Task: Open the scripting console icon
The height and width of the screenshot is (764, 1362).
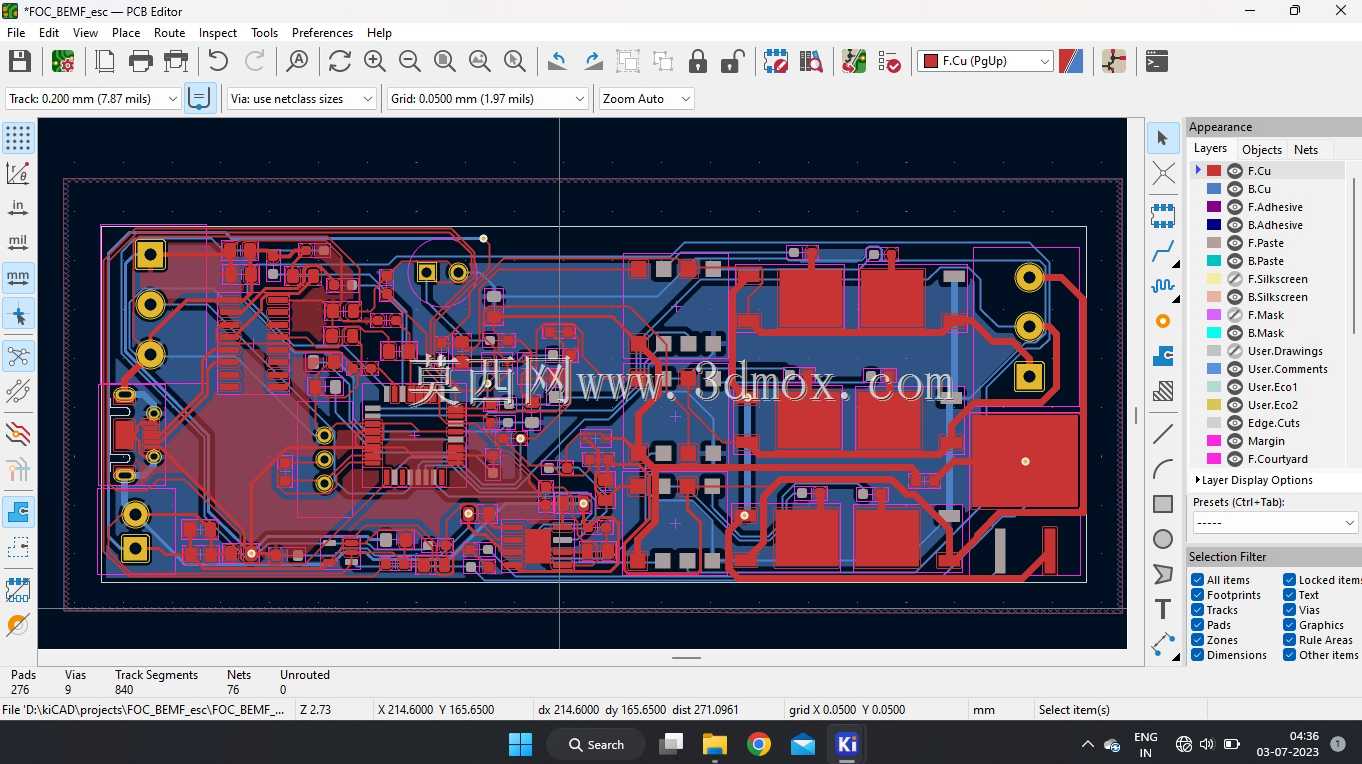Action: (1157, 62)
